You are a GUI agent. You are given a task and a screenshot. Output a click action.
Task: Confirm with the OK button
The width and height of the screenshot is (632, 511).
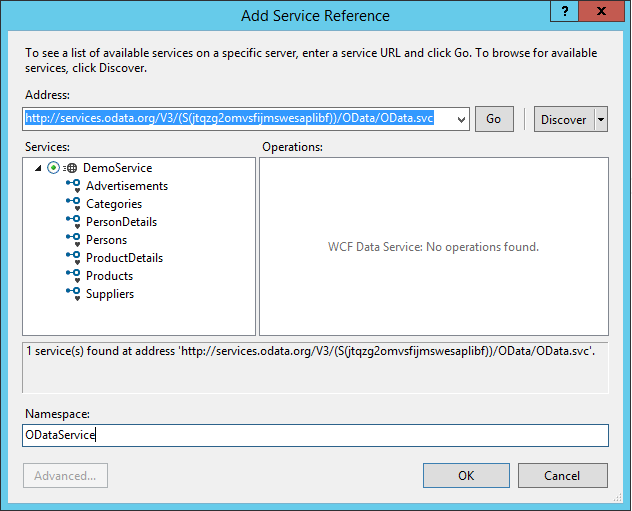click(466, 475)
